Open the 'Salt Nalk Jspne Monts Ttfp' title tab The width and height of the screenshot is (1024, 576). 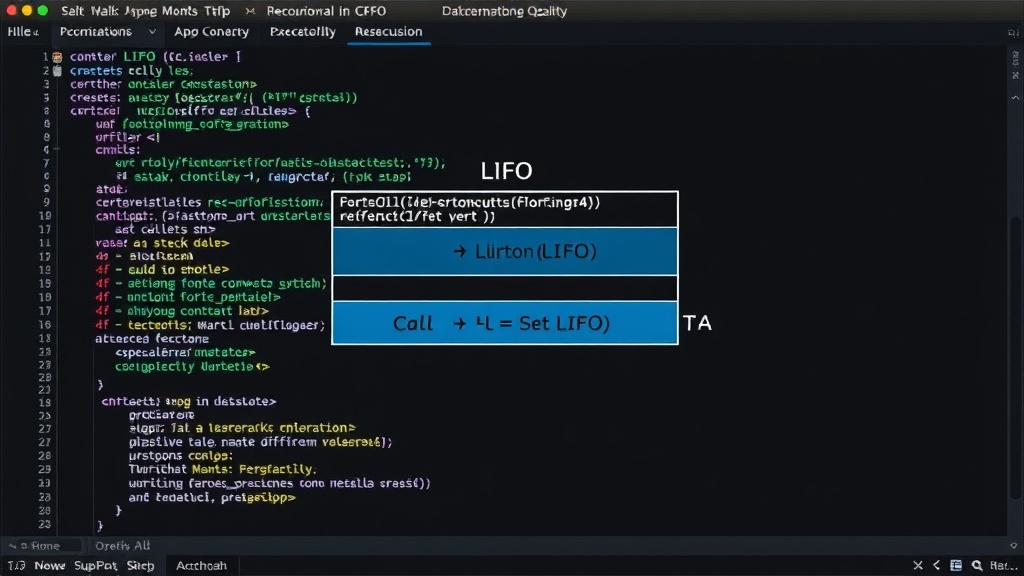[146, 11]
